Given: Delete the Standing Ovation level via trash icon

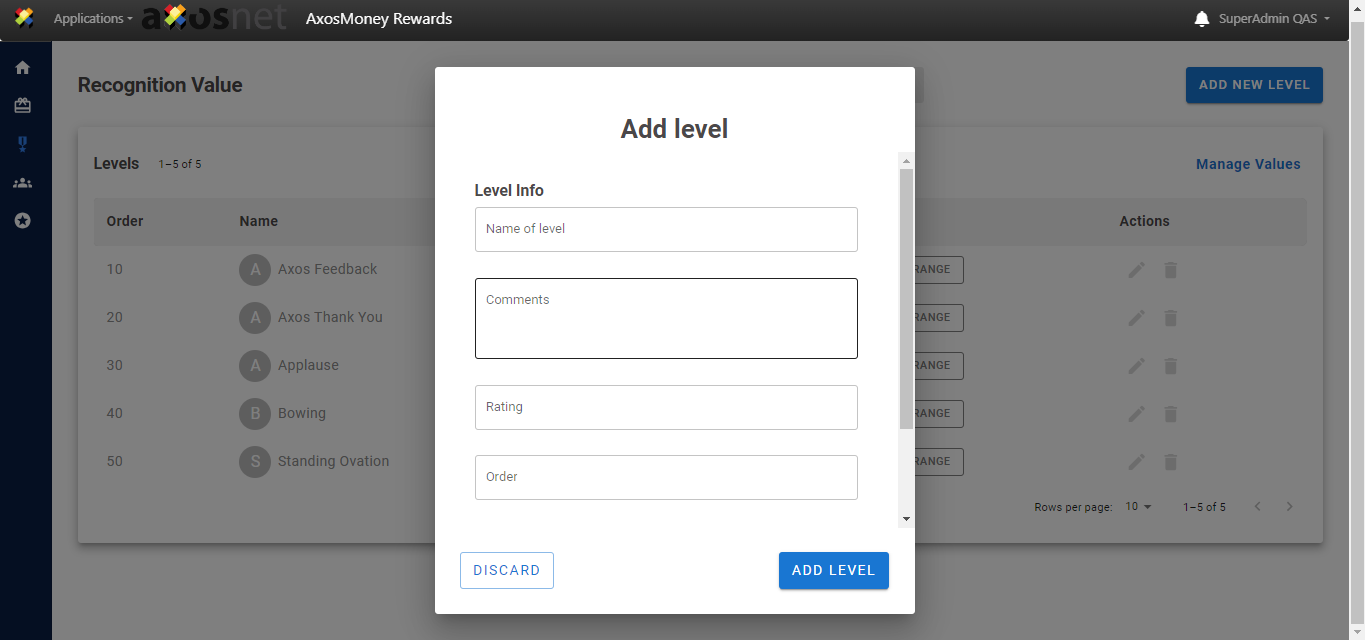Looking at the screenshot, I should [x=1170, y=462].
